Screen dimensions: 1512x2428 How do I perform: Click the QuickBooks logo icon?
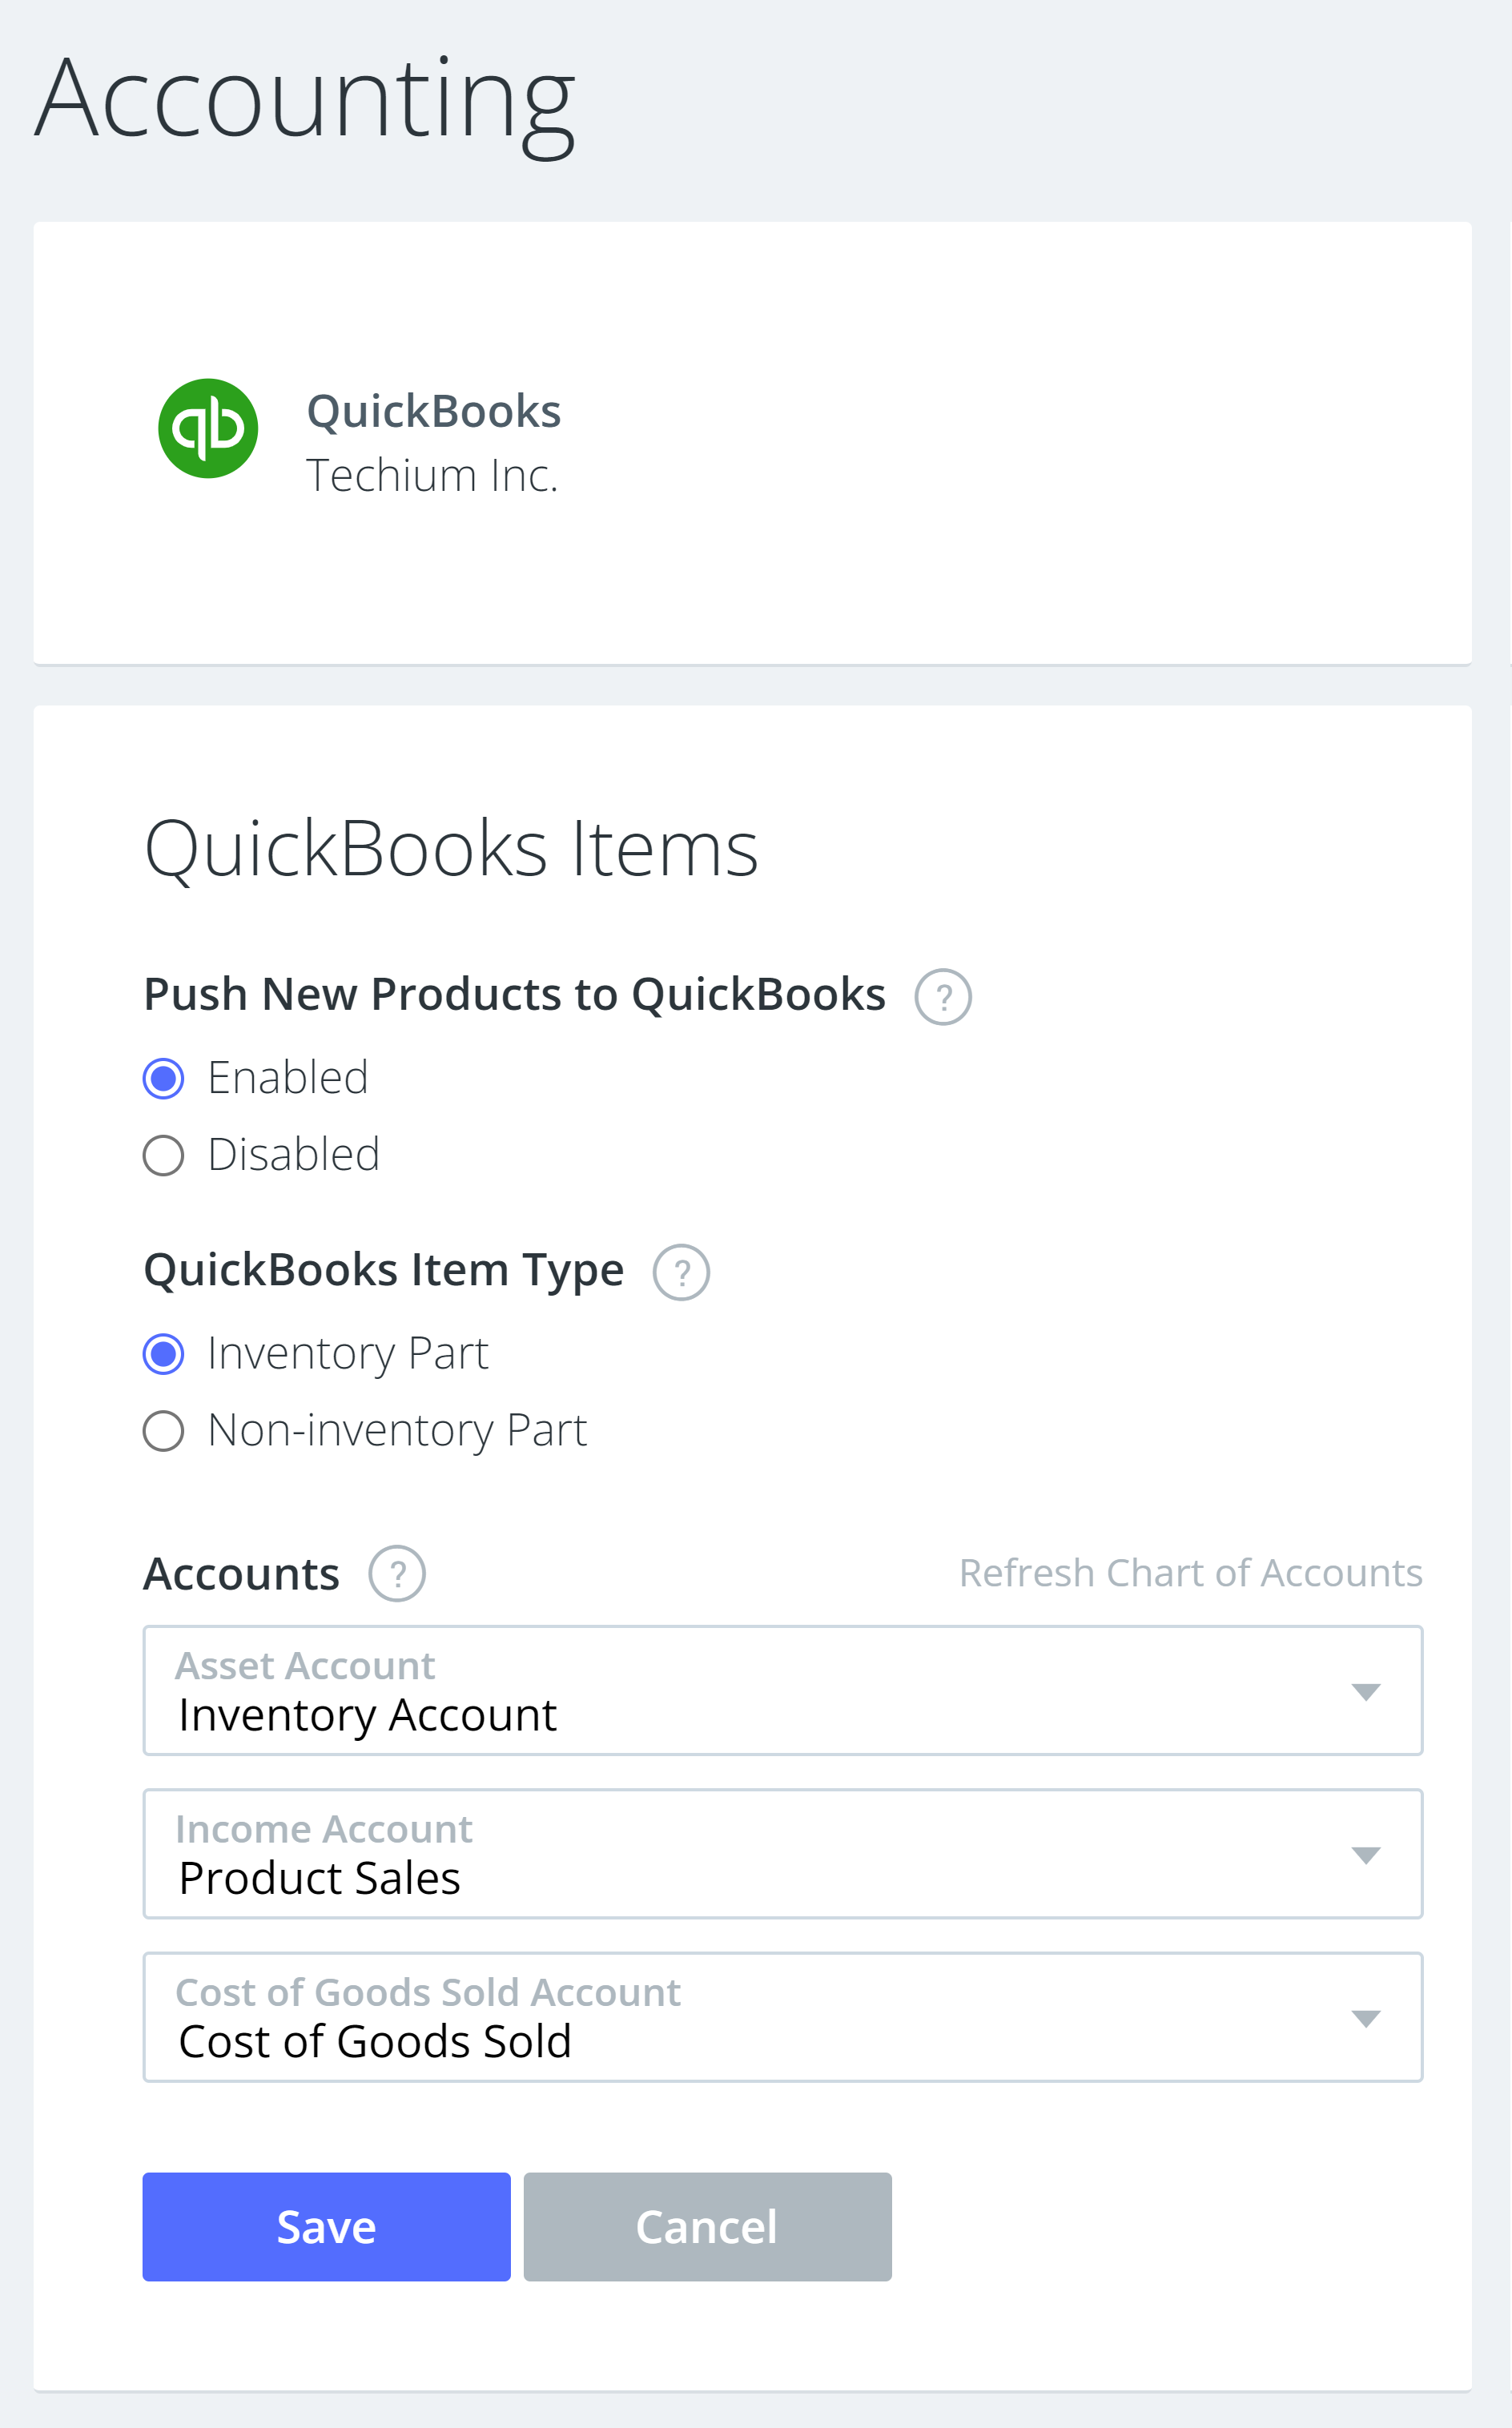[x=207, y=429]
